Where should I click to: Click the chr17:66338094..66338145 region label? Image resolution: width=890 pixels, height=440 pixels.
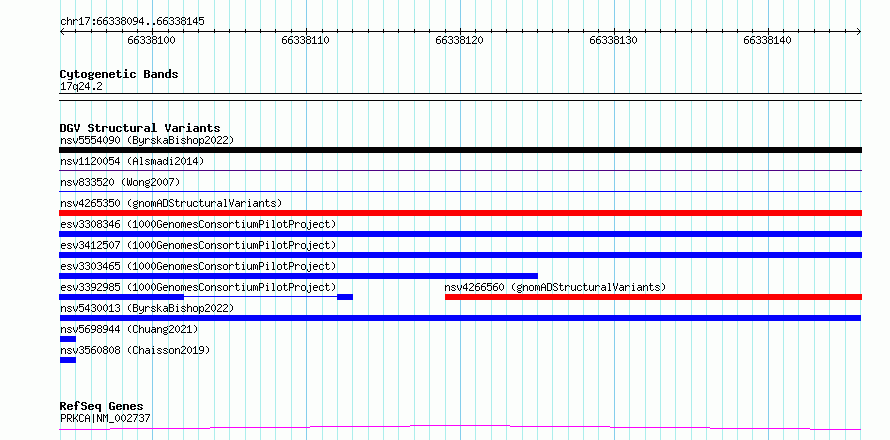coord(132,22)
